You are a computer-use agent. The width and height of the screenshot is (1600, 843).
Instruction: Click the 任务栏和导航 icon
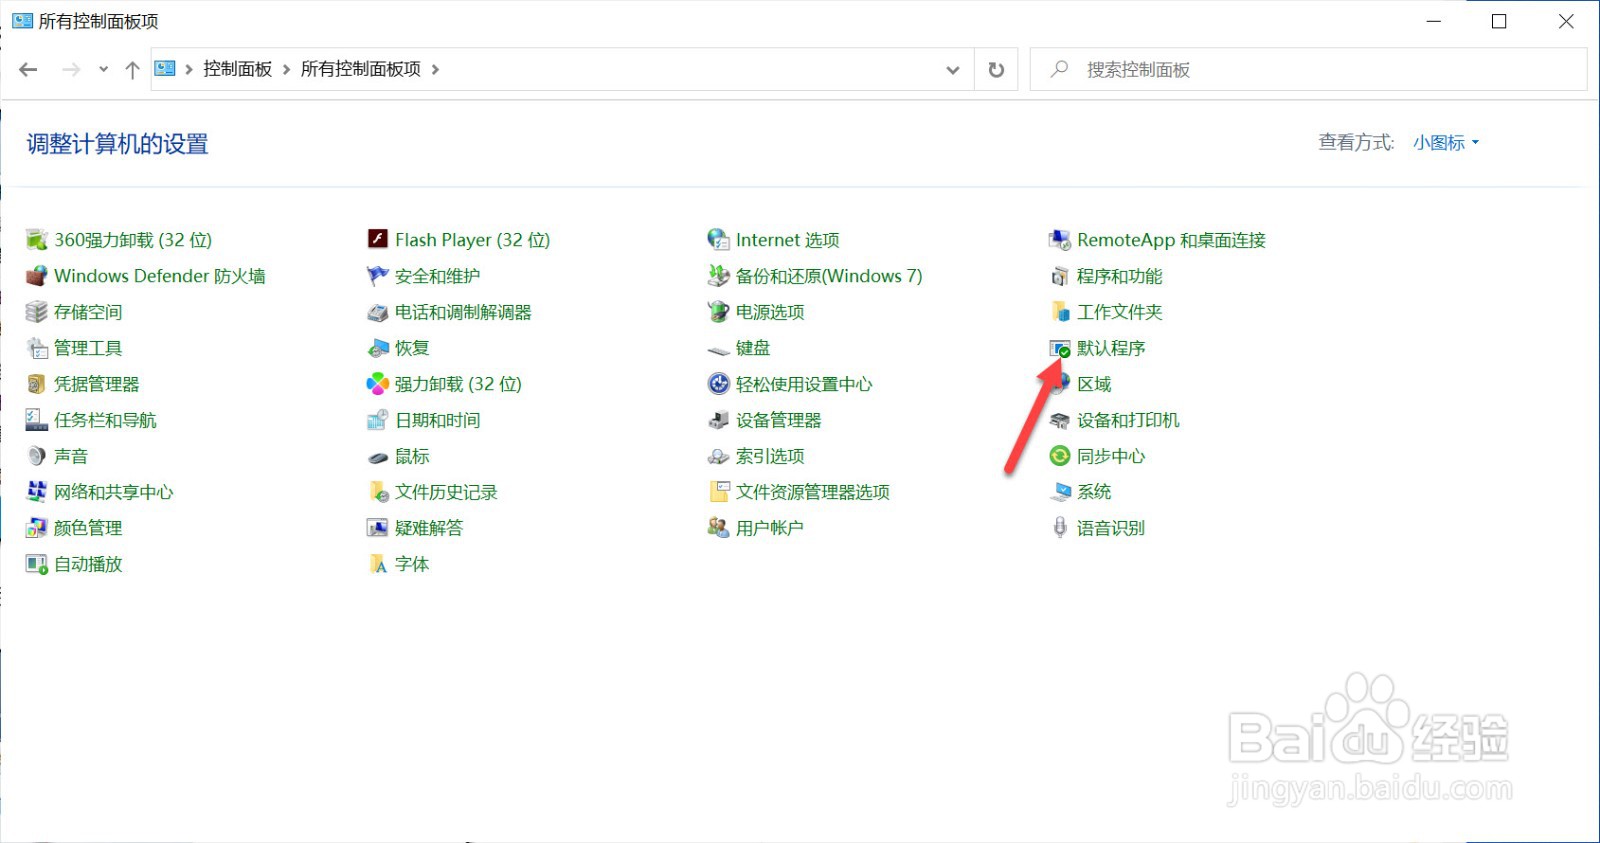tap(37, 420)
